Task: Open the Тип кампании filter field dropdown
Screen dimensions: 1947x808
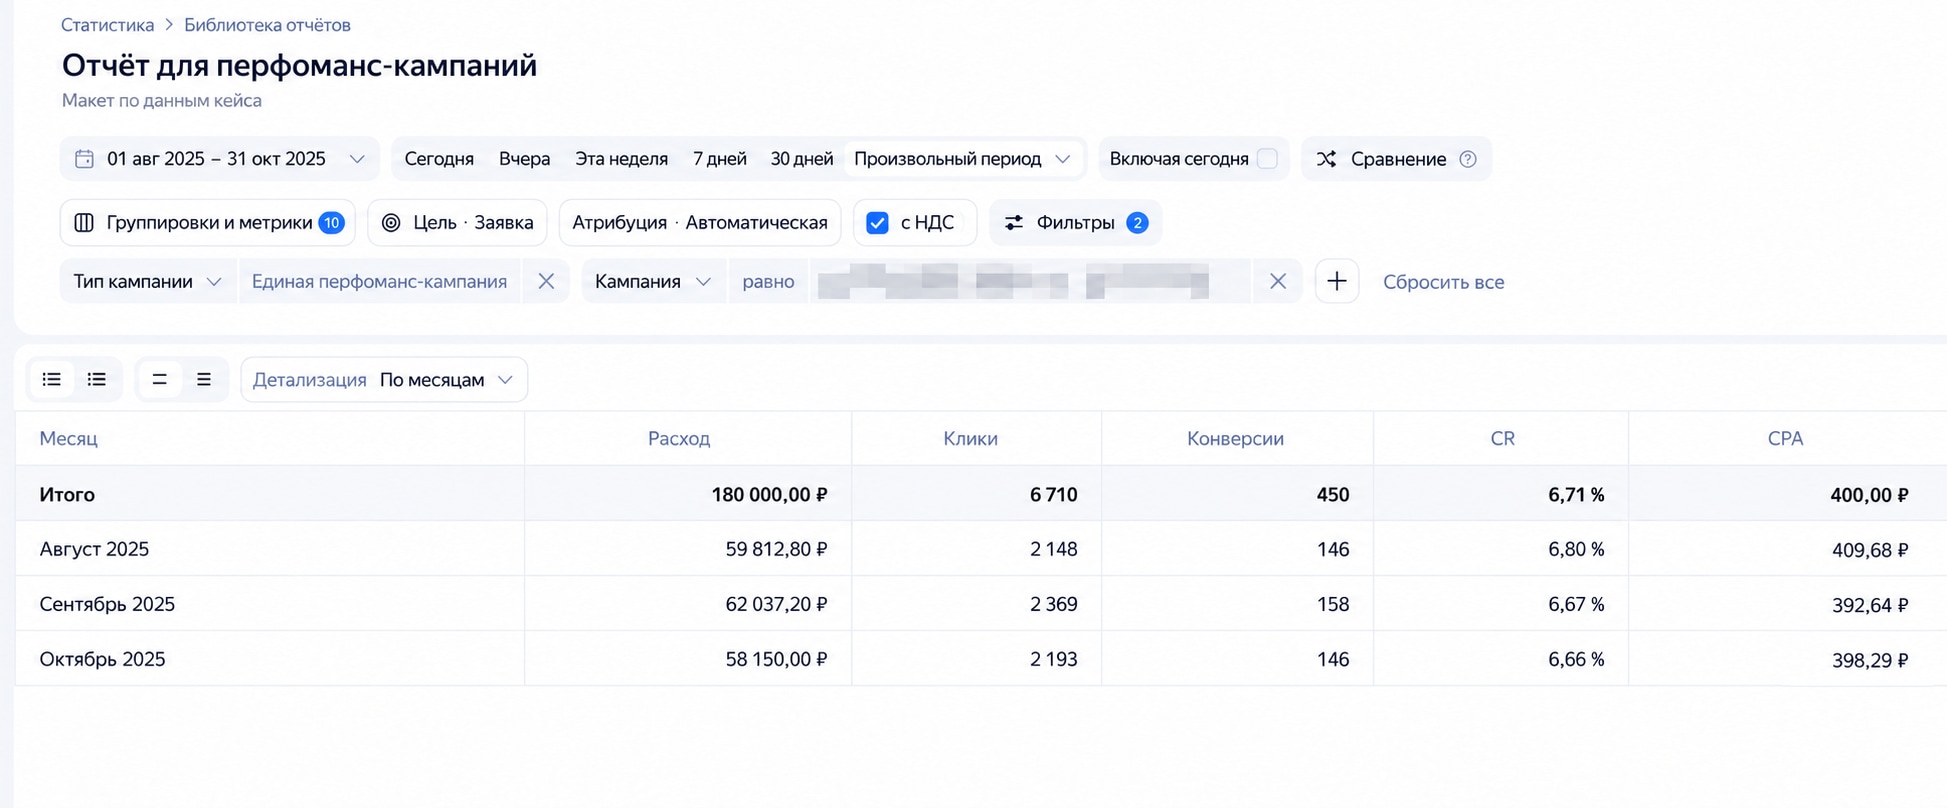Action: (148, 281)
